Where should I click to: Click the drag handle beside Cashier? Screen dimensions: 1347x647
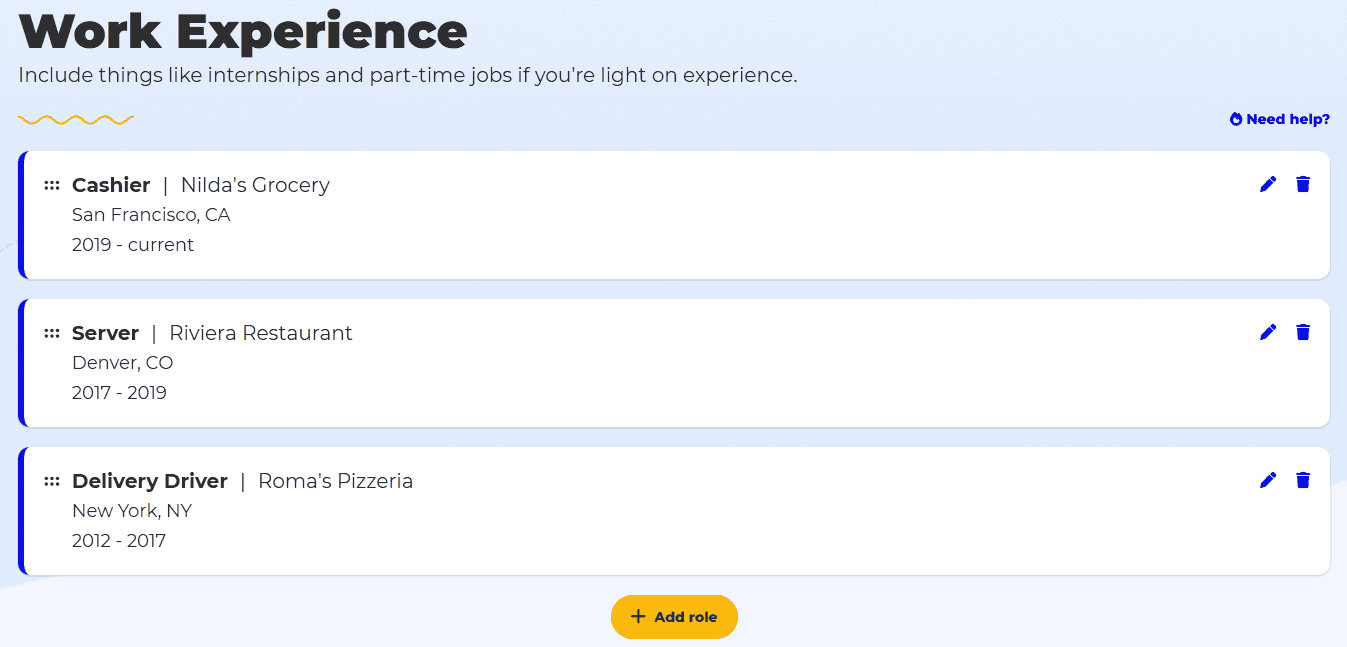51,184
